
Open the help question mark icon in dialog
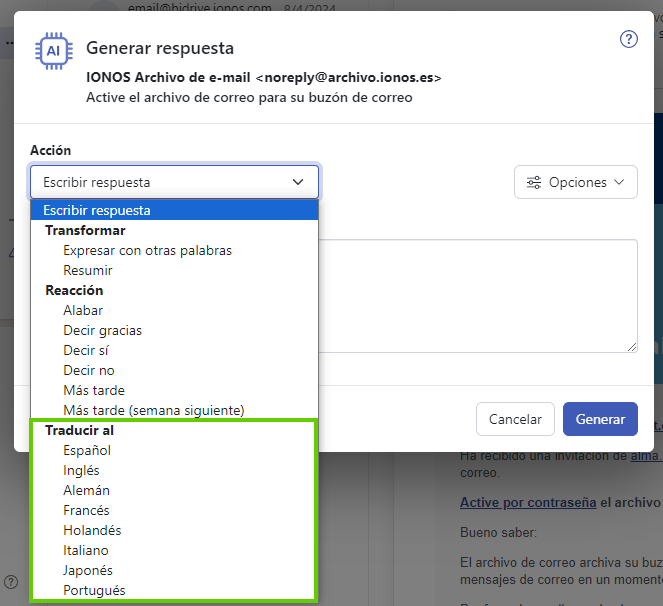(x=628, y=39)
